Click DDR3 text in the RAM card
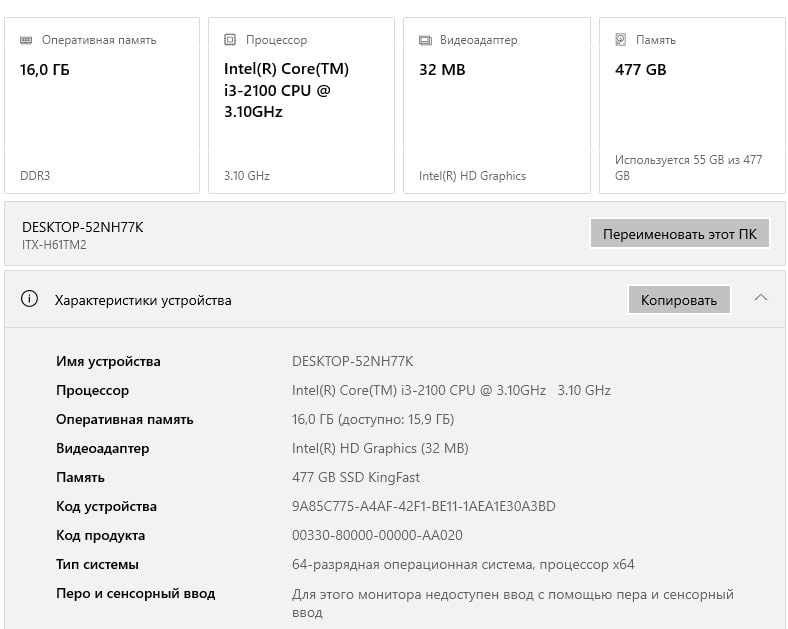Image resolution: width=788 pixels, height=629 pixels. point(35,176)
